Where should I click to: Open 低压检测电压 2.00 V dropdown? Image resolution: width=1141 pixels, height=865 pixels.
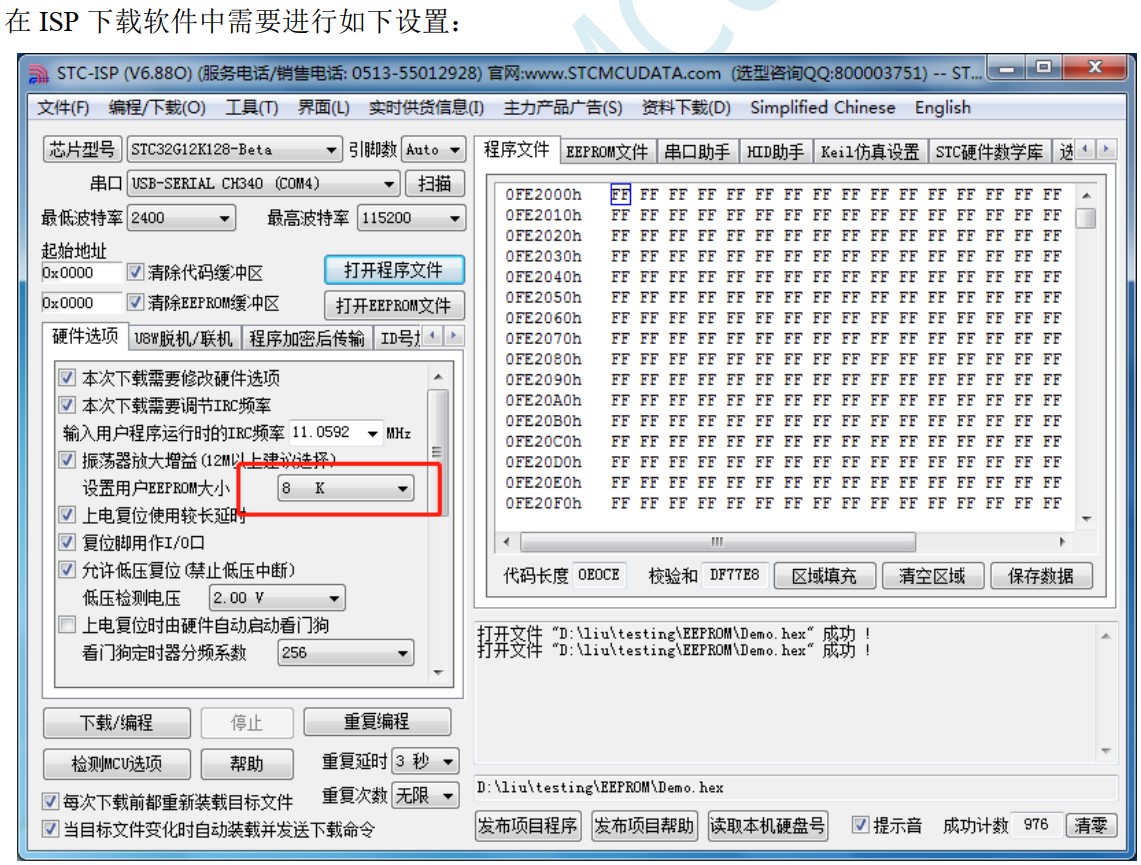(x=277, y=598)
